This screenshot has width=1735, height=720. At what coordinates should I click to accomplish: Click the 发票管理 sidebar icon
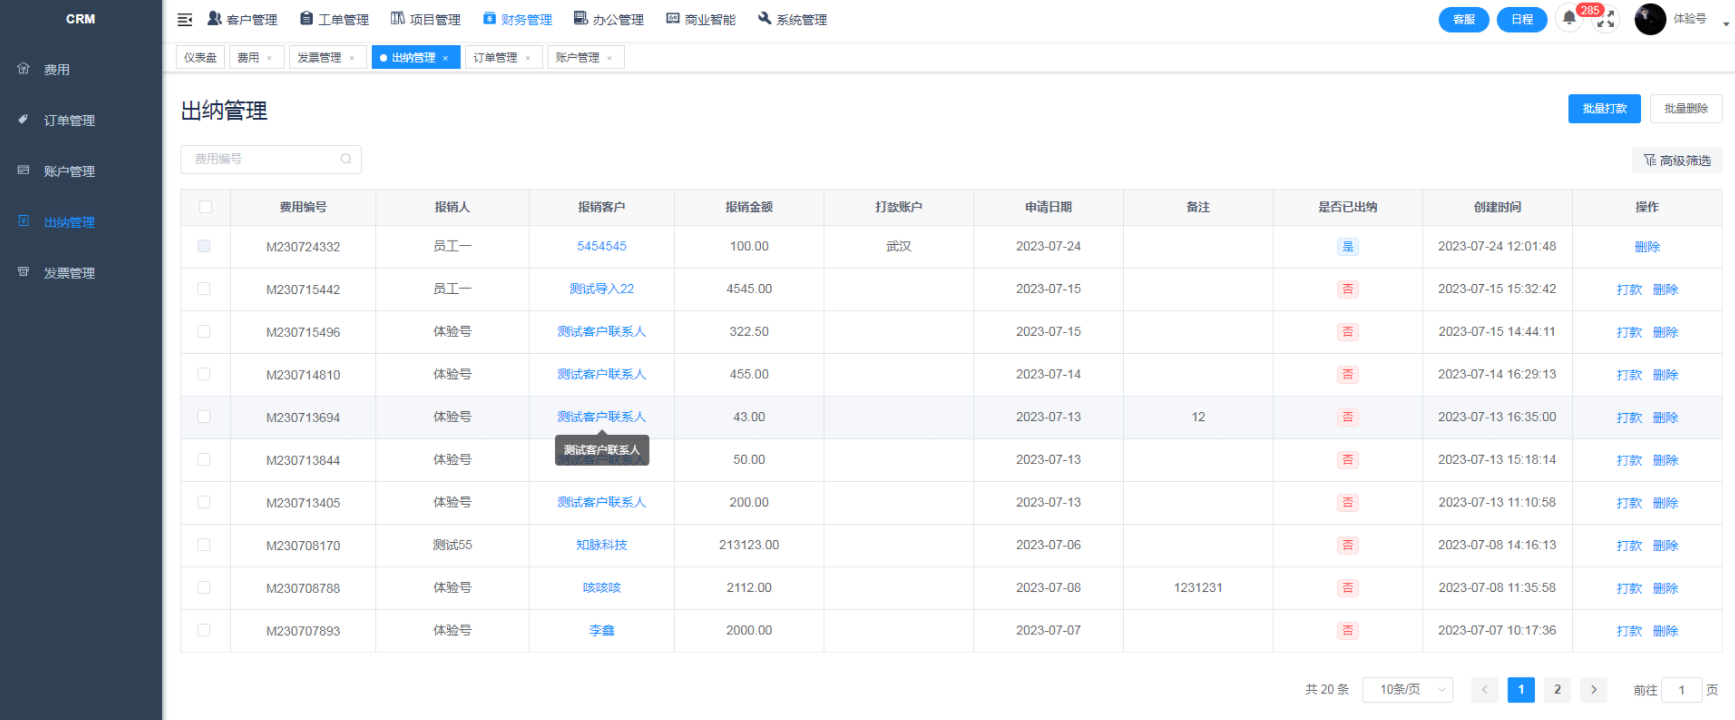[23, 272]
